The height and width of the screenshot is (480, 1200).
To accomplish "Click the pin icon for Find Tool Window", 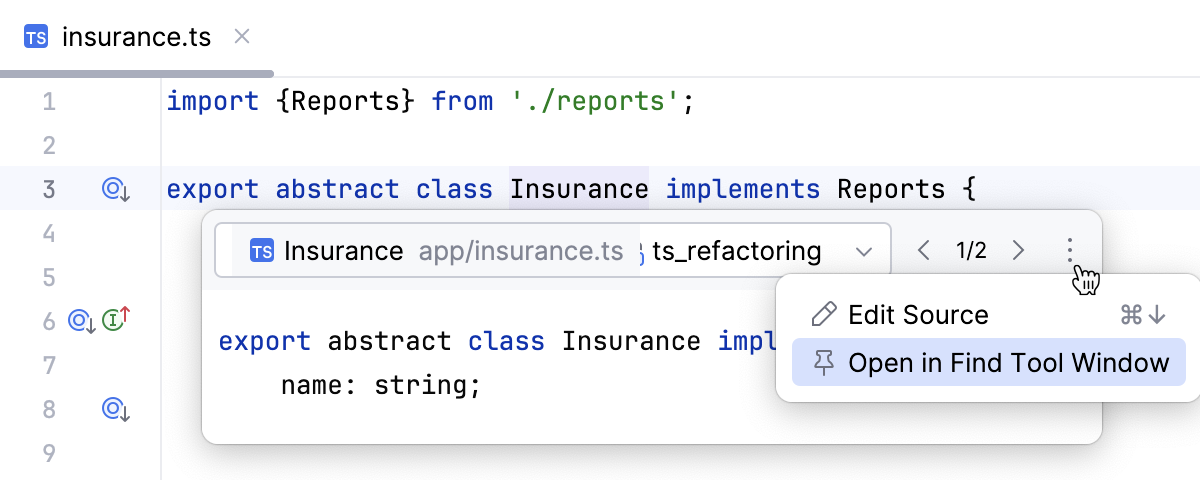I will pos(824,363).
